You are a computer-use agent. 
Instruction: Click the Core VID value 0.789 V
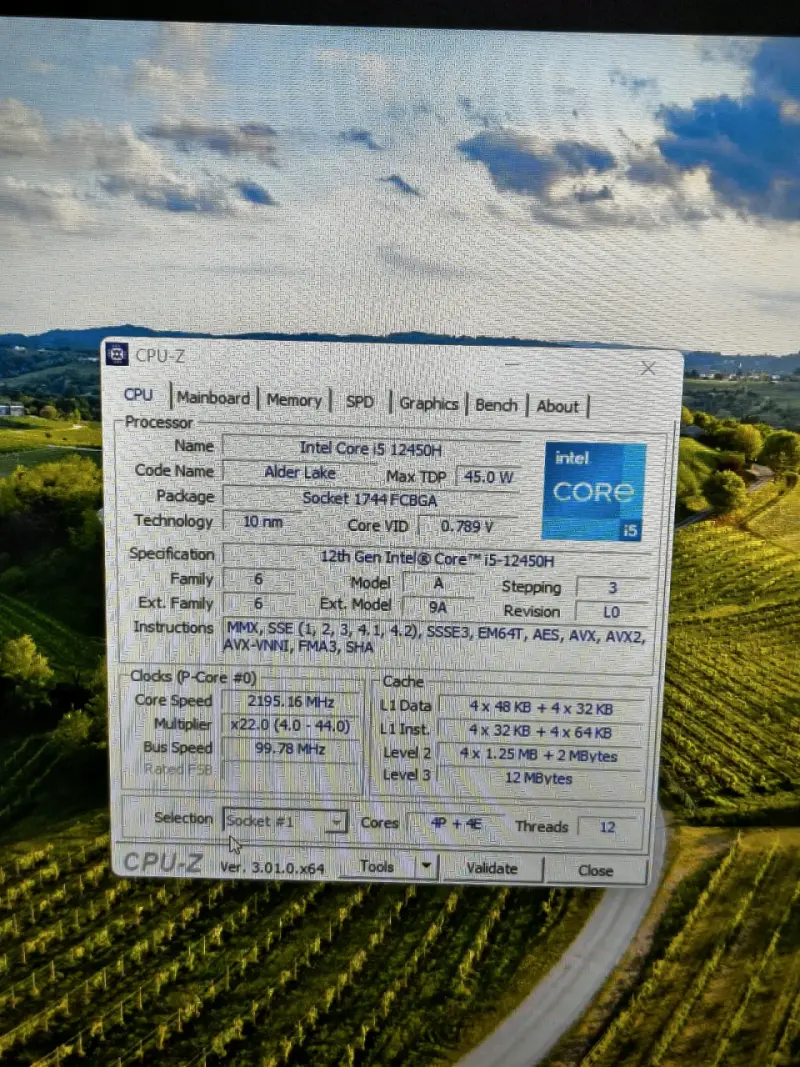[x=468, y=526]
